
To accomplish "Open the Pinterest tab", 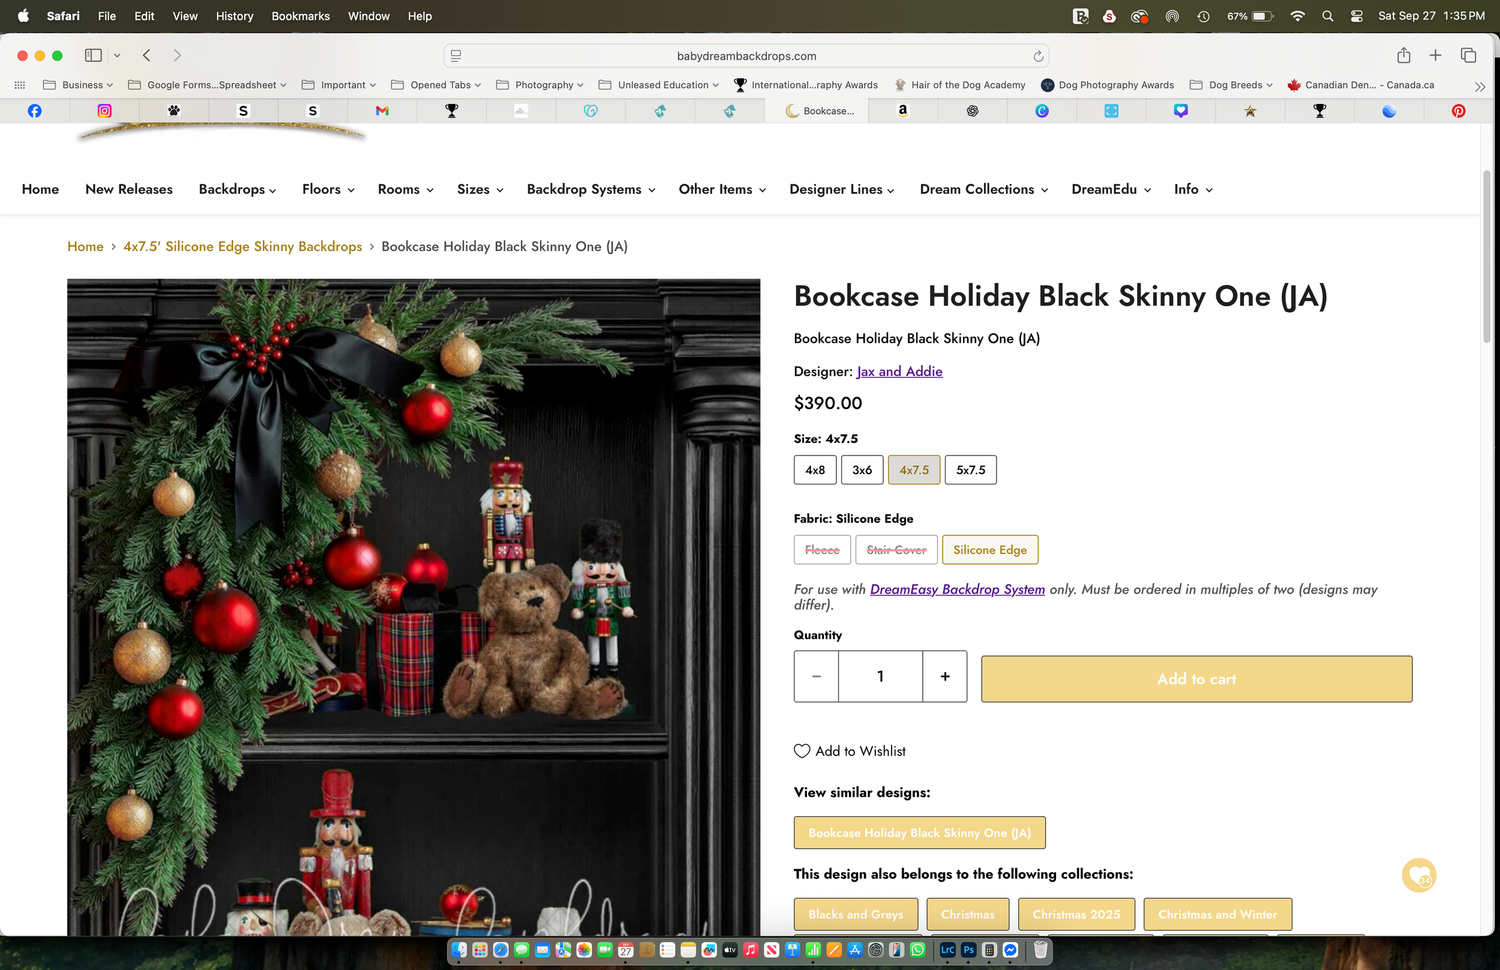I will [x=1459, y=111].
